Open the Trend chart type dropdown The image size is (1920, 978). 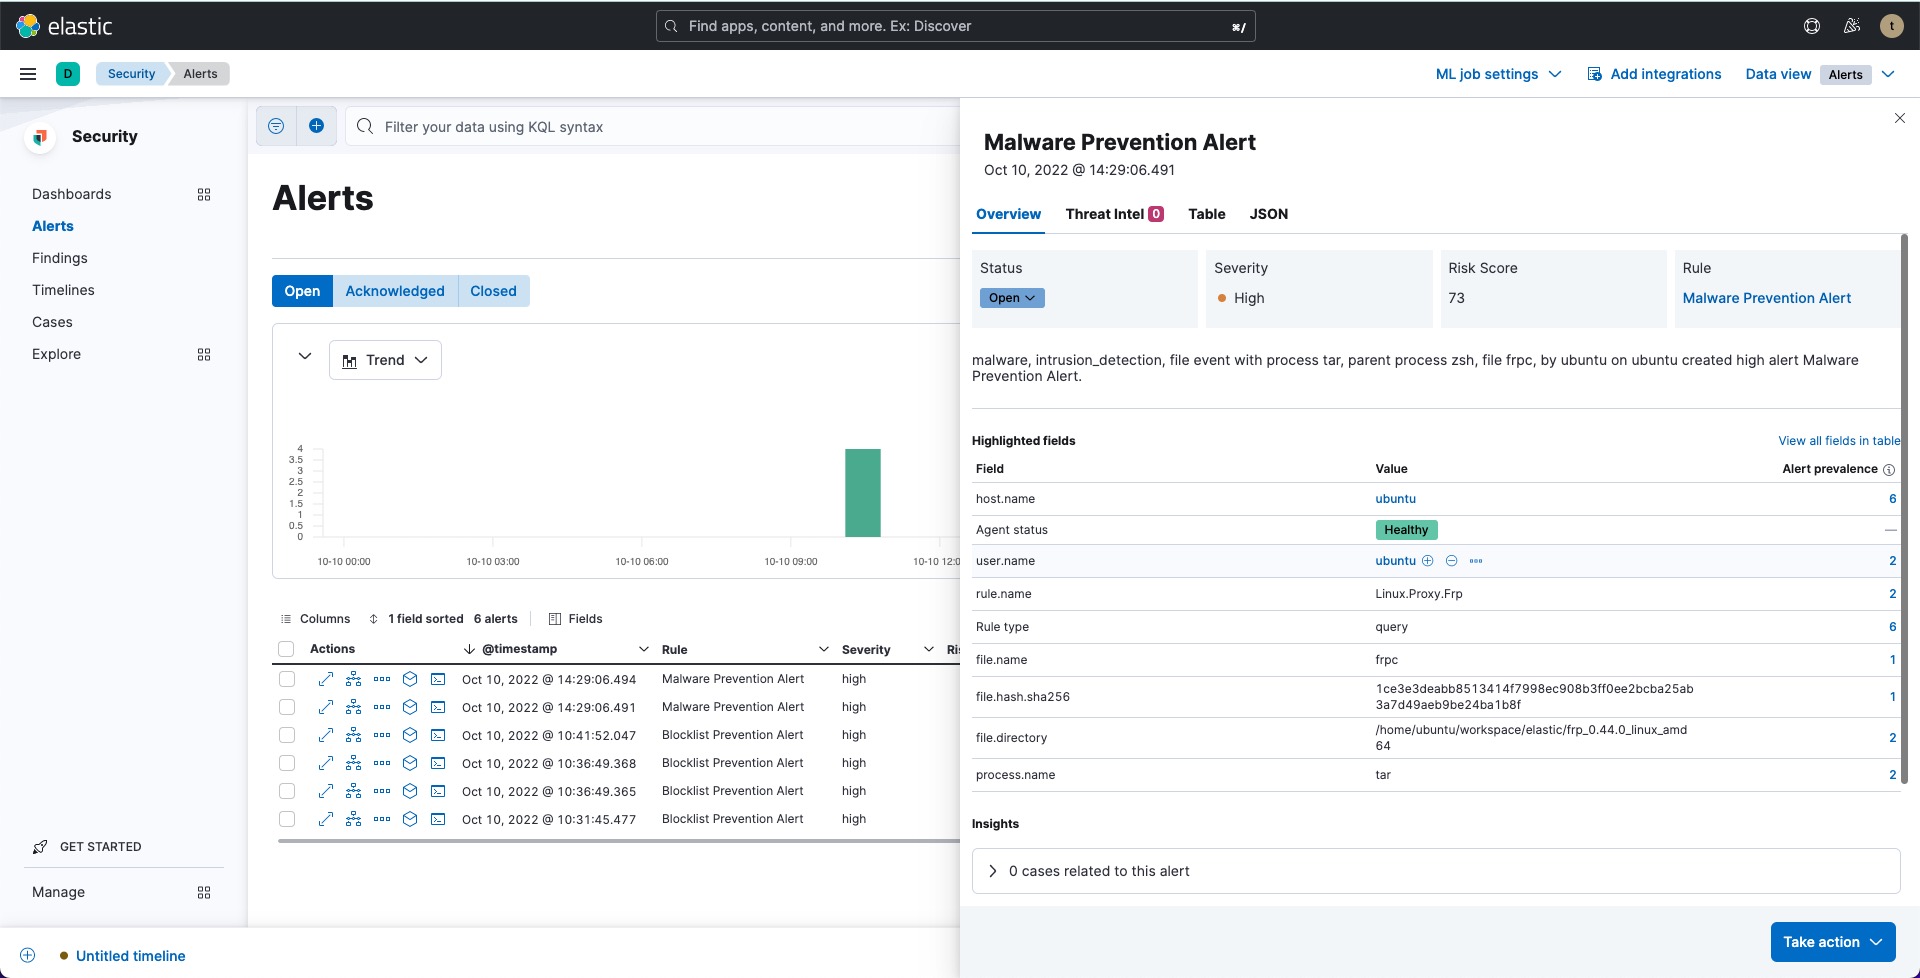385,360
